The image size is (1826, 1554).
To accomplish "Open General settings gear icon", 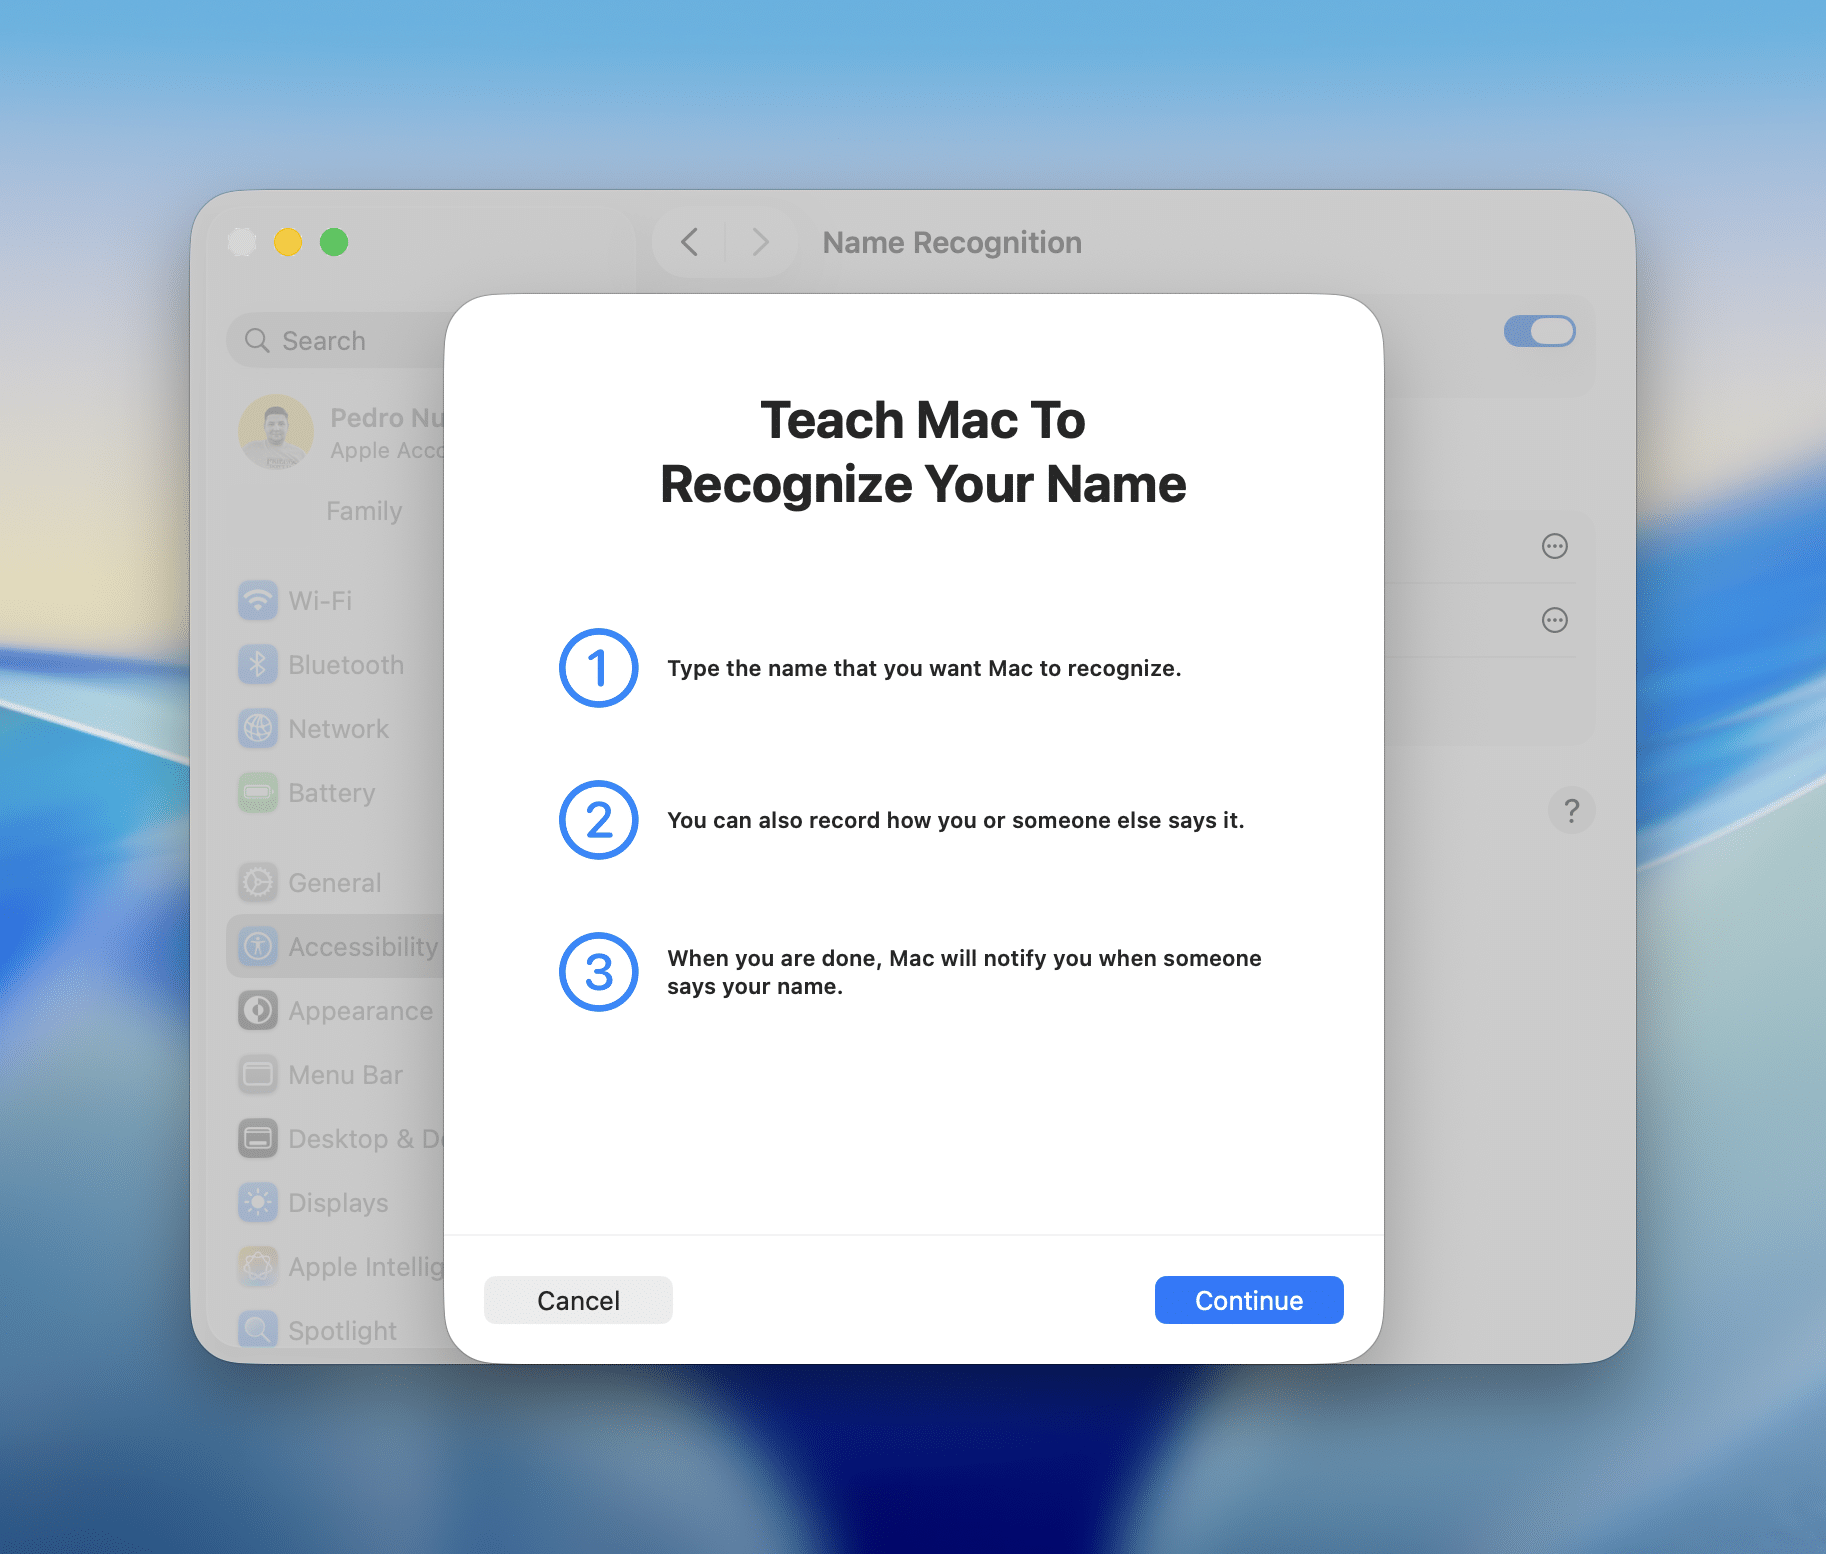I will pos(258,883).
